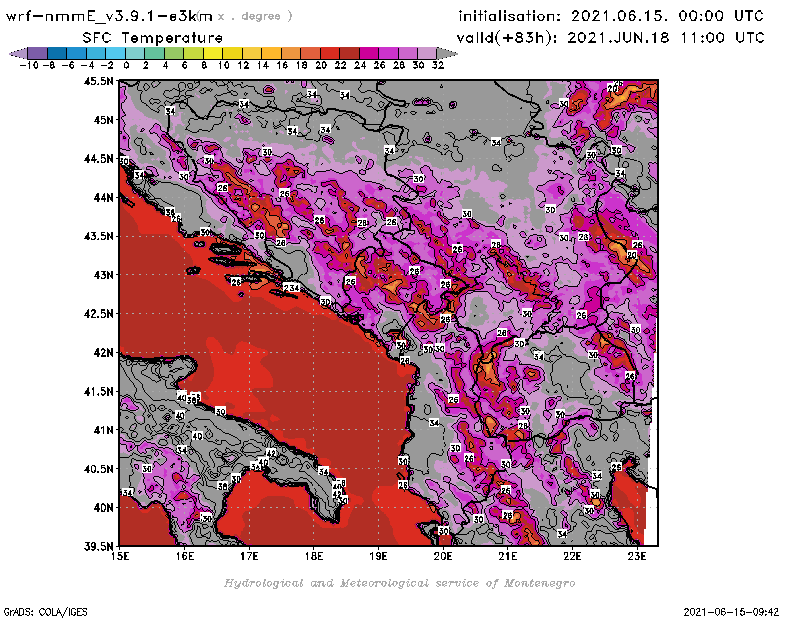Click the contour label '234' on the Adriatic coast

pos(291,288)
